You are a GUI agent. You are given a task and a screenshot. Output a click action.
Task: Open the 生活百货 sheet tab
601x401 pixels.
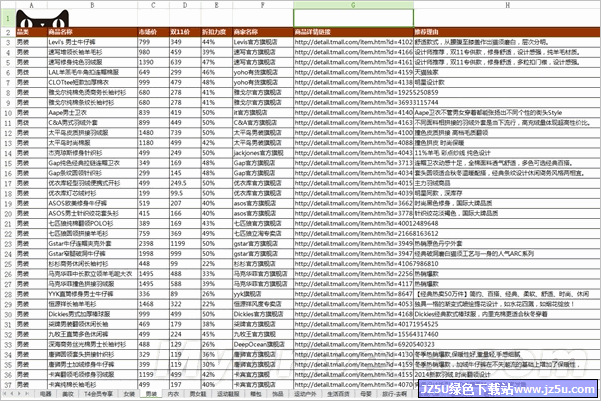click(338, 394)
